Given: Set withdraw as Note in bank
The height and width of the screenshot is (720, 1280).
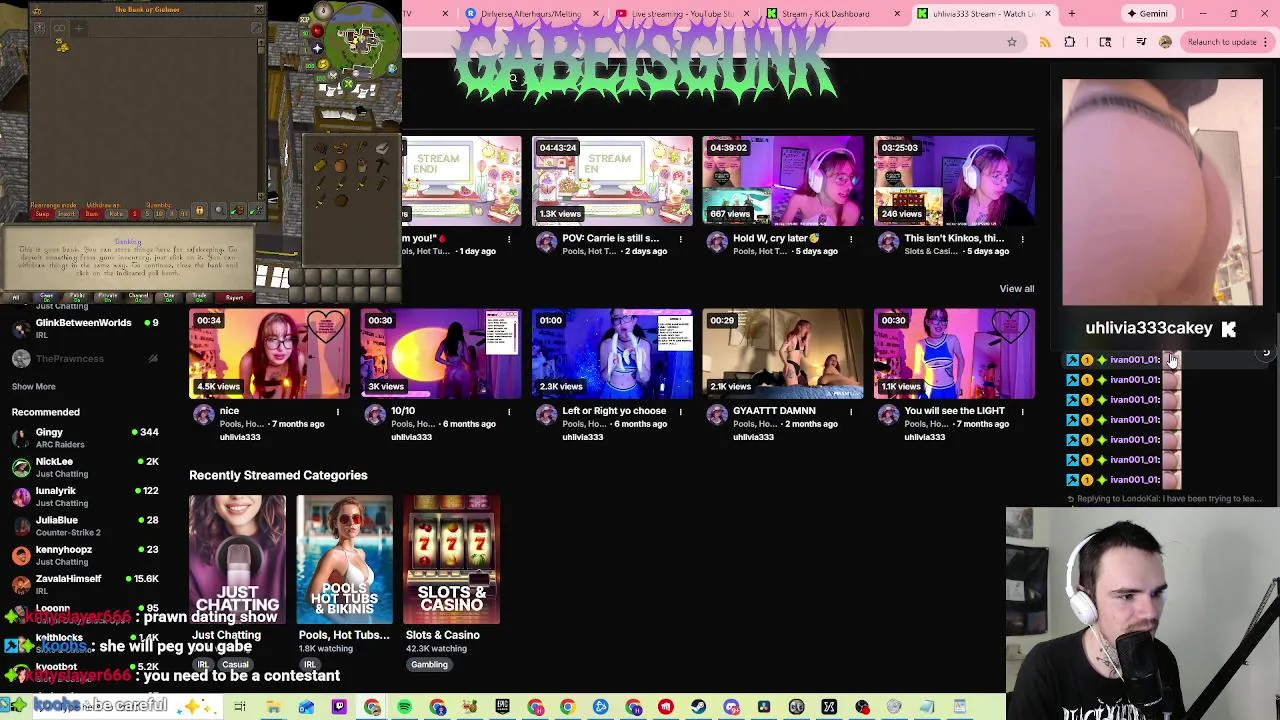Looking at the screenshot, I should 116,214.
